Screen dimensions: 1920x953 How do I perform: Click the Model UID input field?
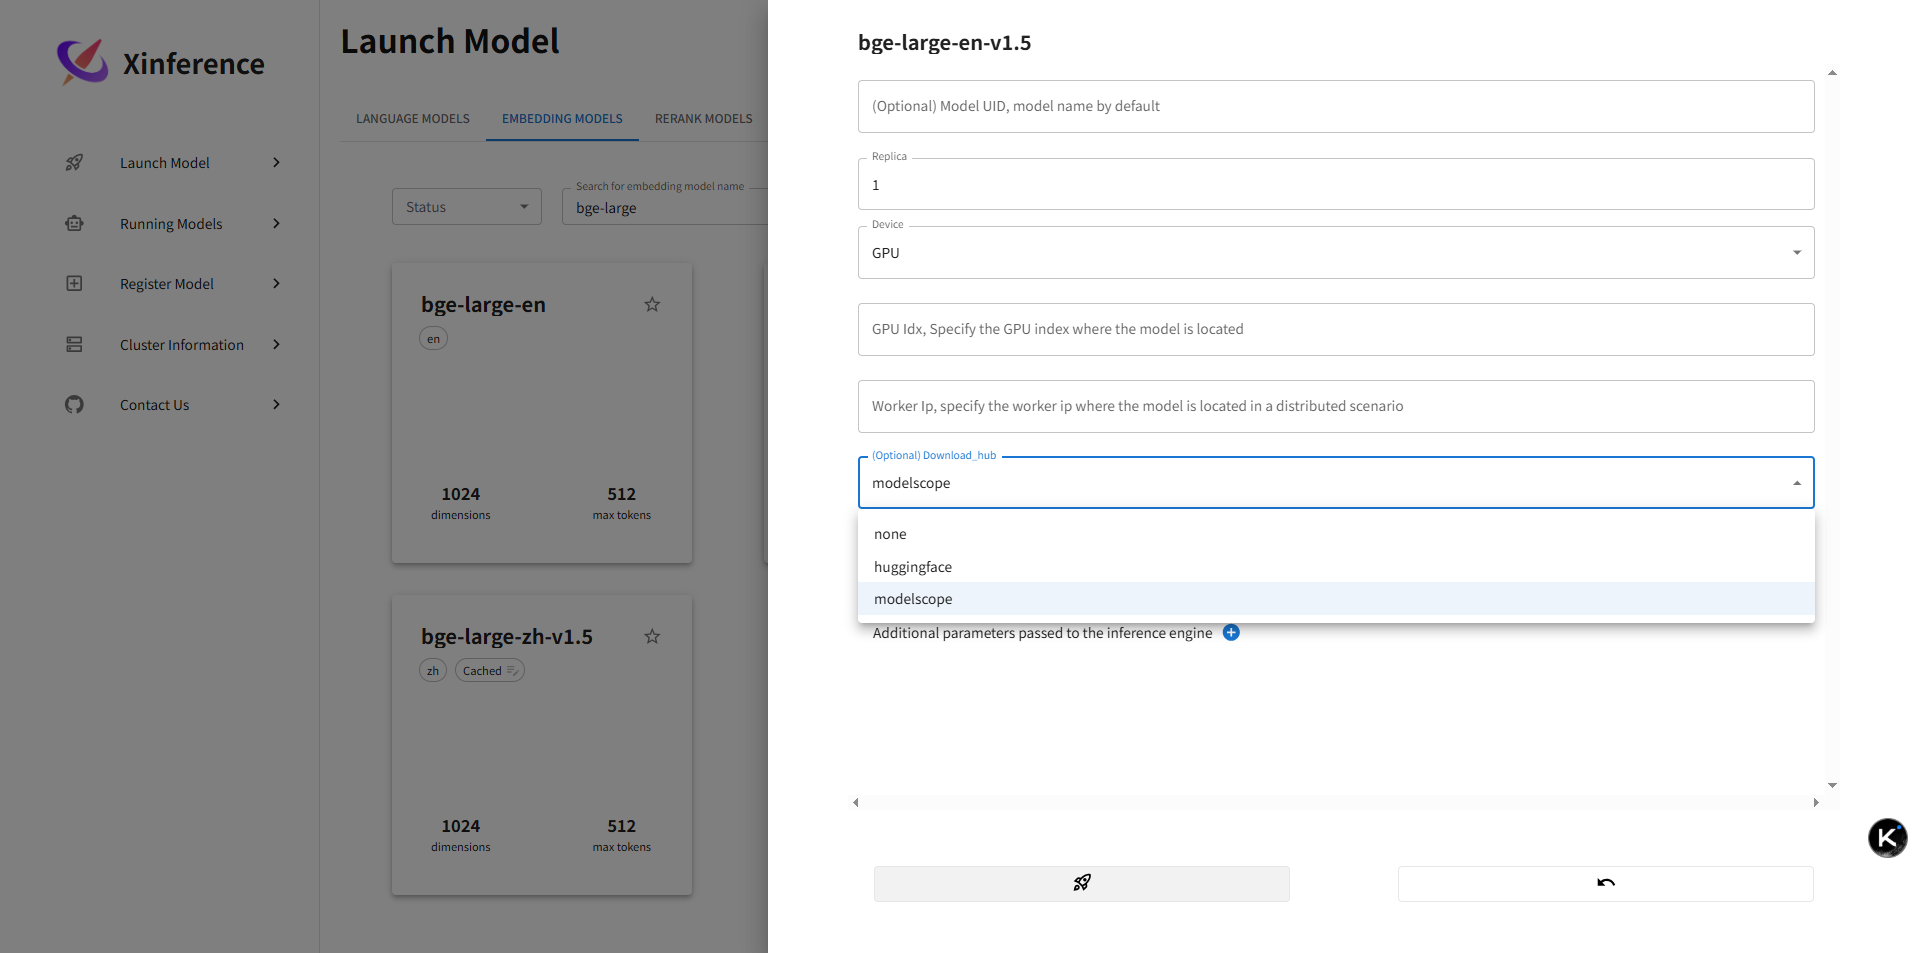click(x=1336, y=106)
